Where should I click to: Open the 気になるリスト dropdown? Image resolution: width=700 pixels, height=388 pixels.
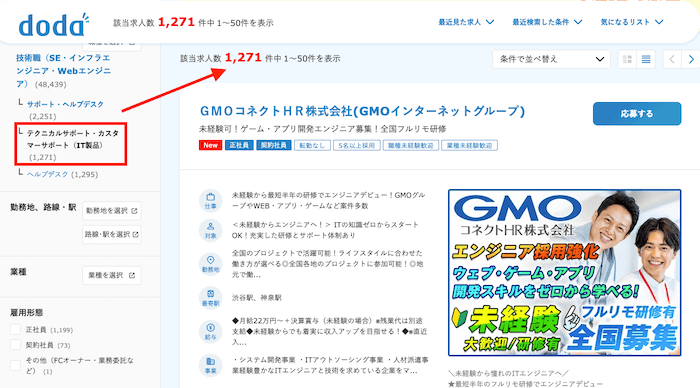click(x=632, y=22)
